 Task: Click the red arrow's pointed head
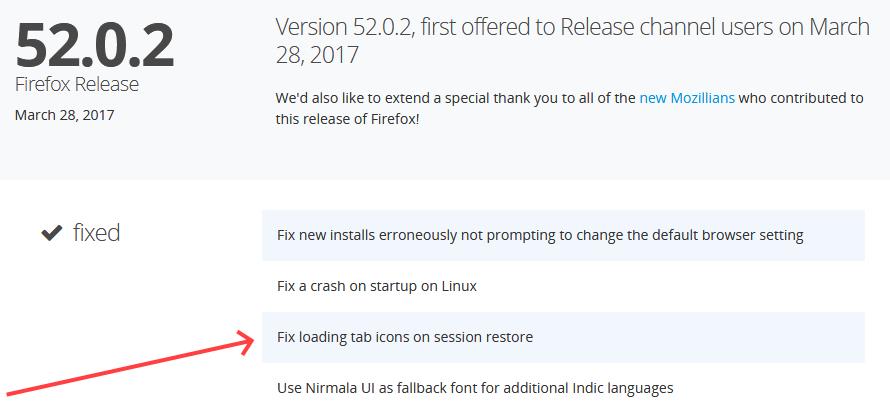[250, 341]
